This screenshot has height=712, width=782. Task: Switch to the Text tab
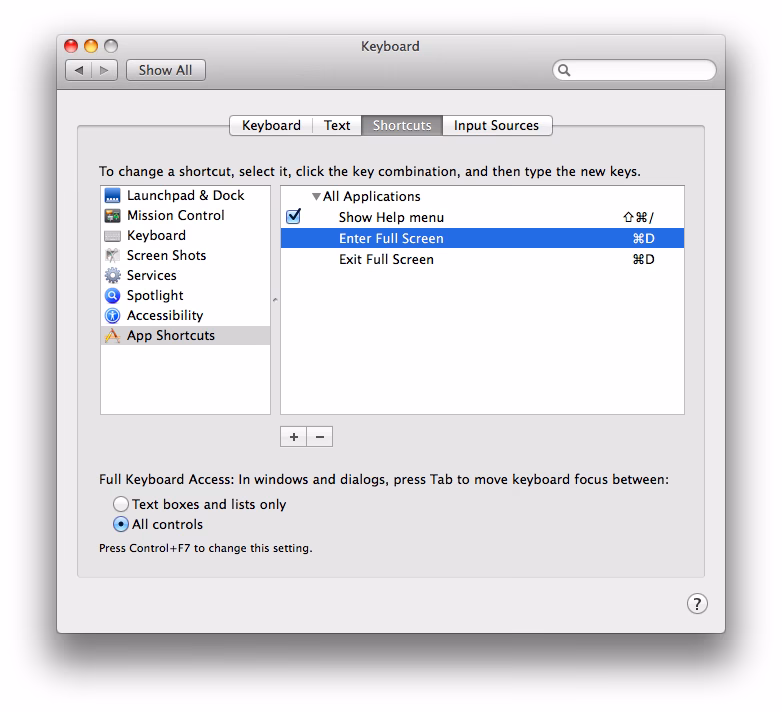[x=337, y=125]
